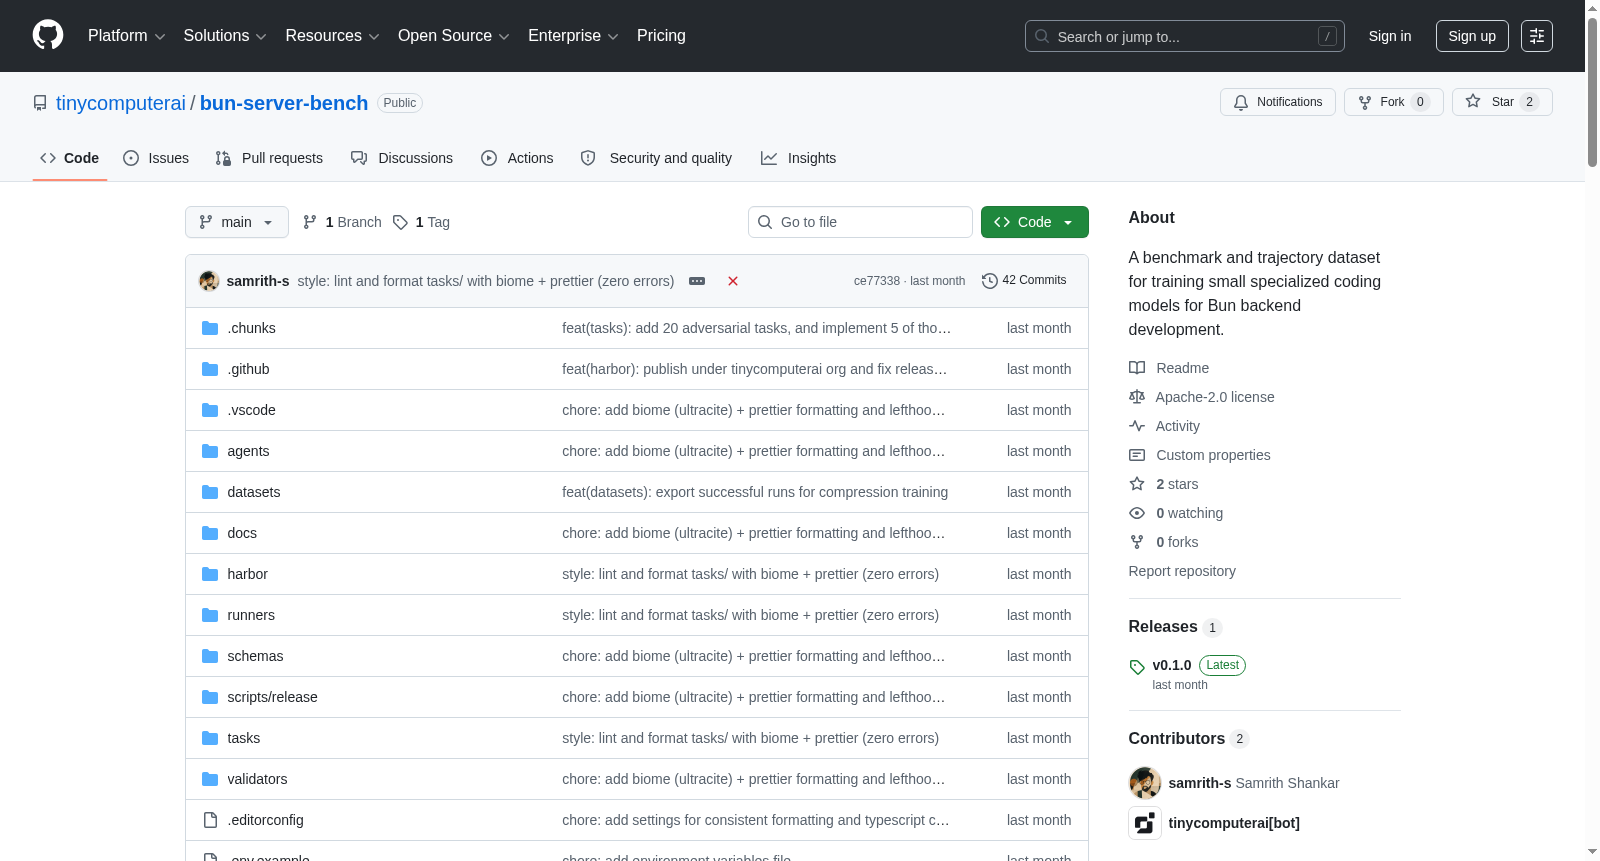The height and width of the screenshot is (861, 1600).
Task: Click the Search or jump to field
Action: tap(1185, 36)
